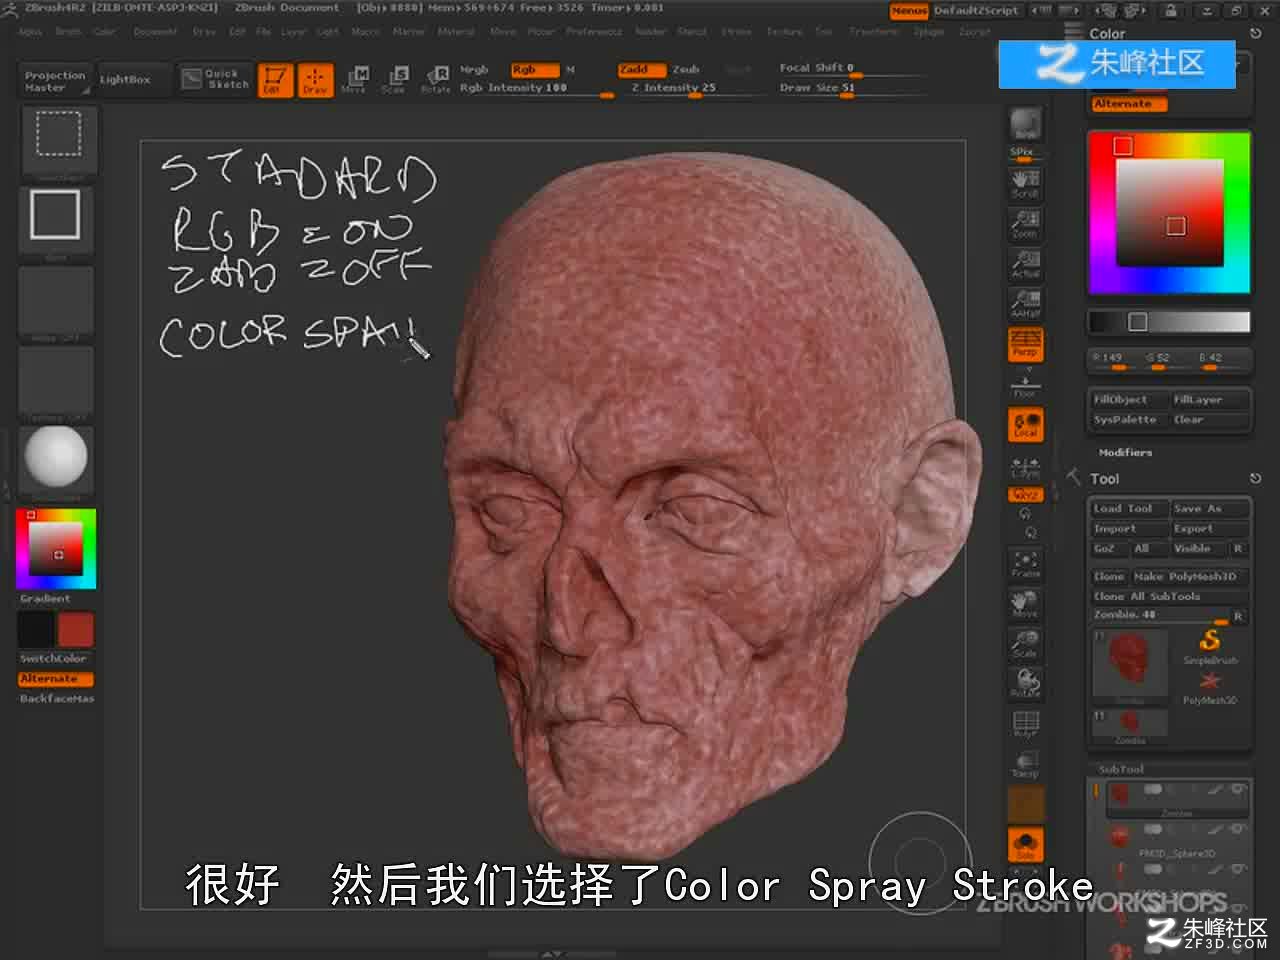Viewport: 1280px width, 960px height.
Task: Toggle XYZ rotation mode
Action: 1025,495
